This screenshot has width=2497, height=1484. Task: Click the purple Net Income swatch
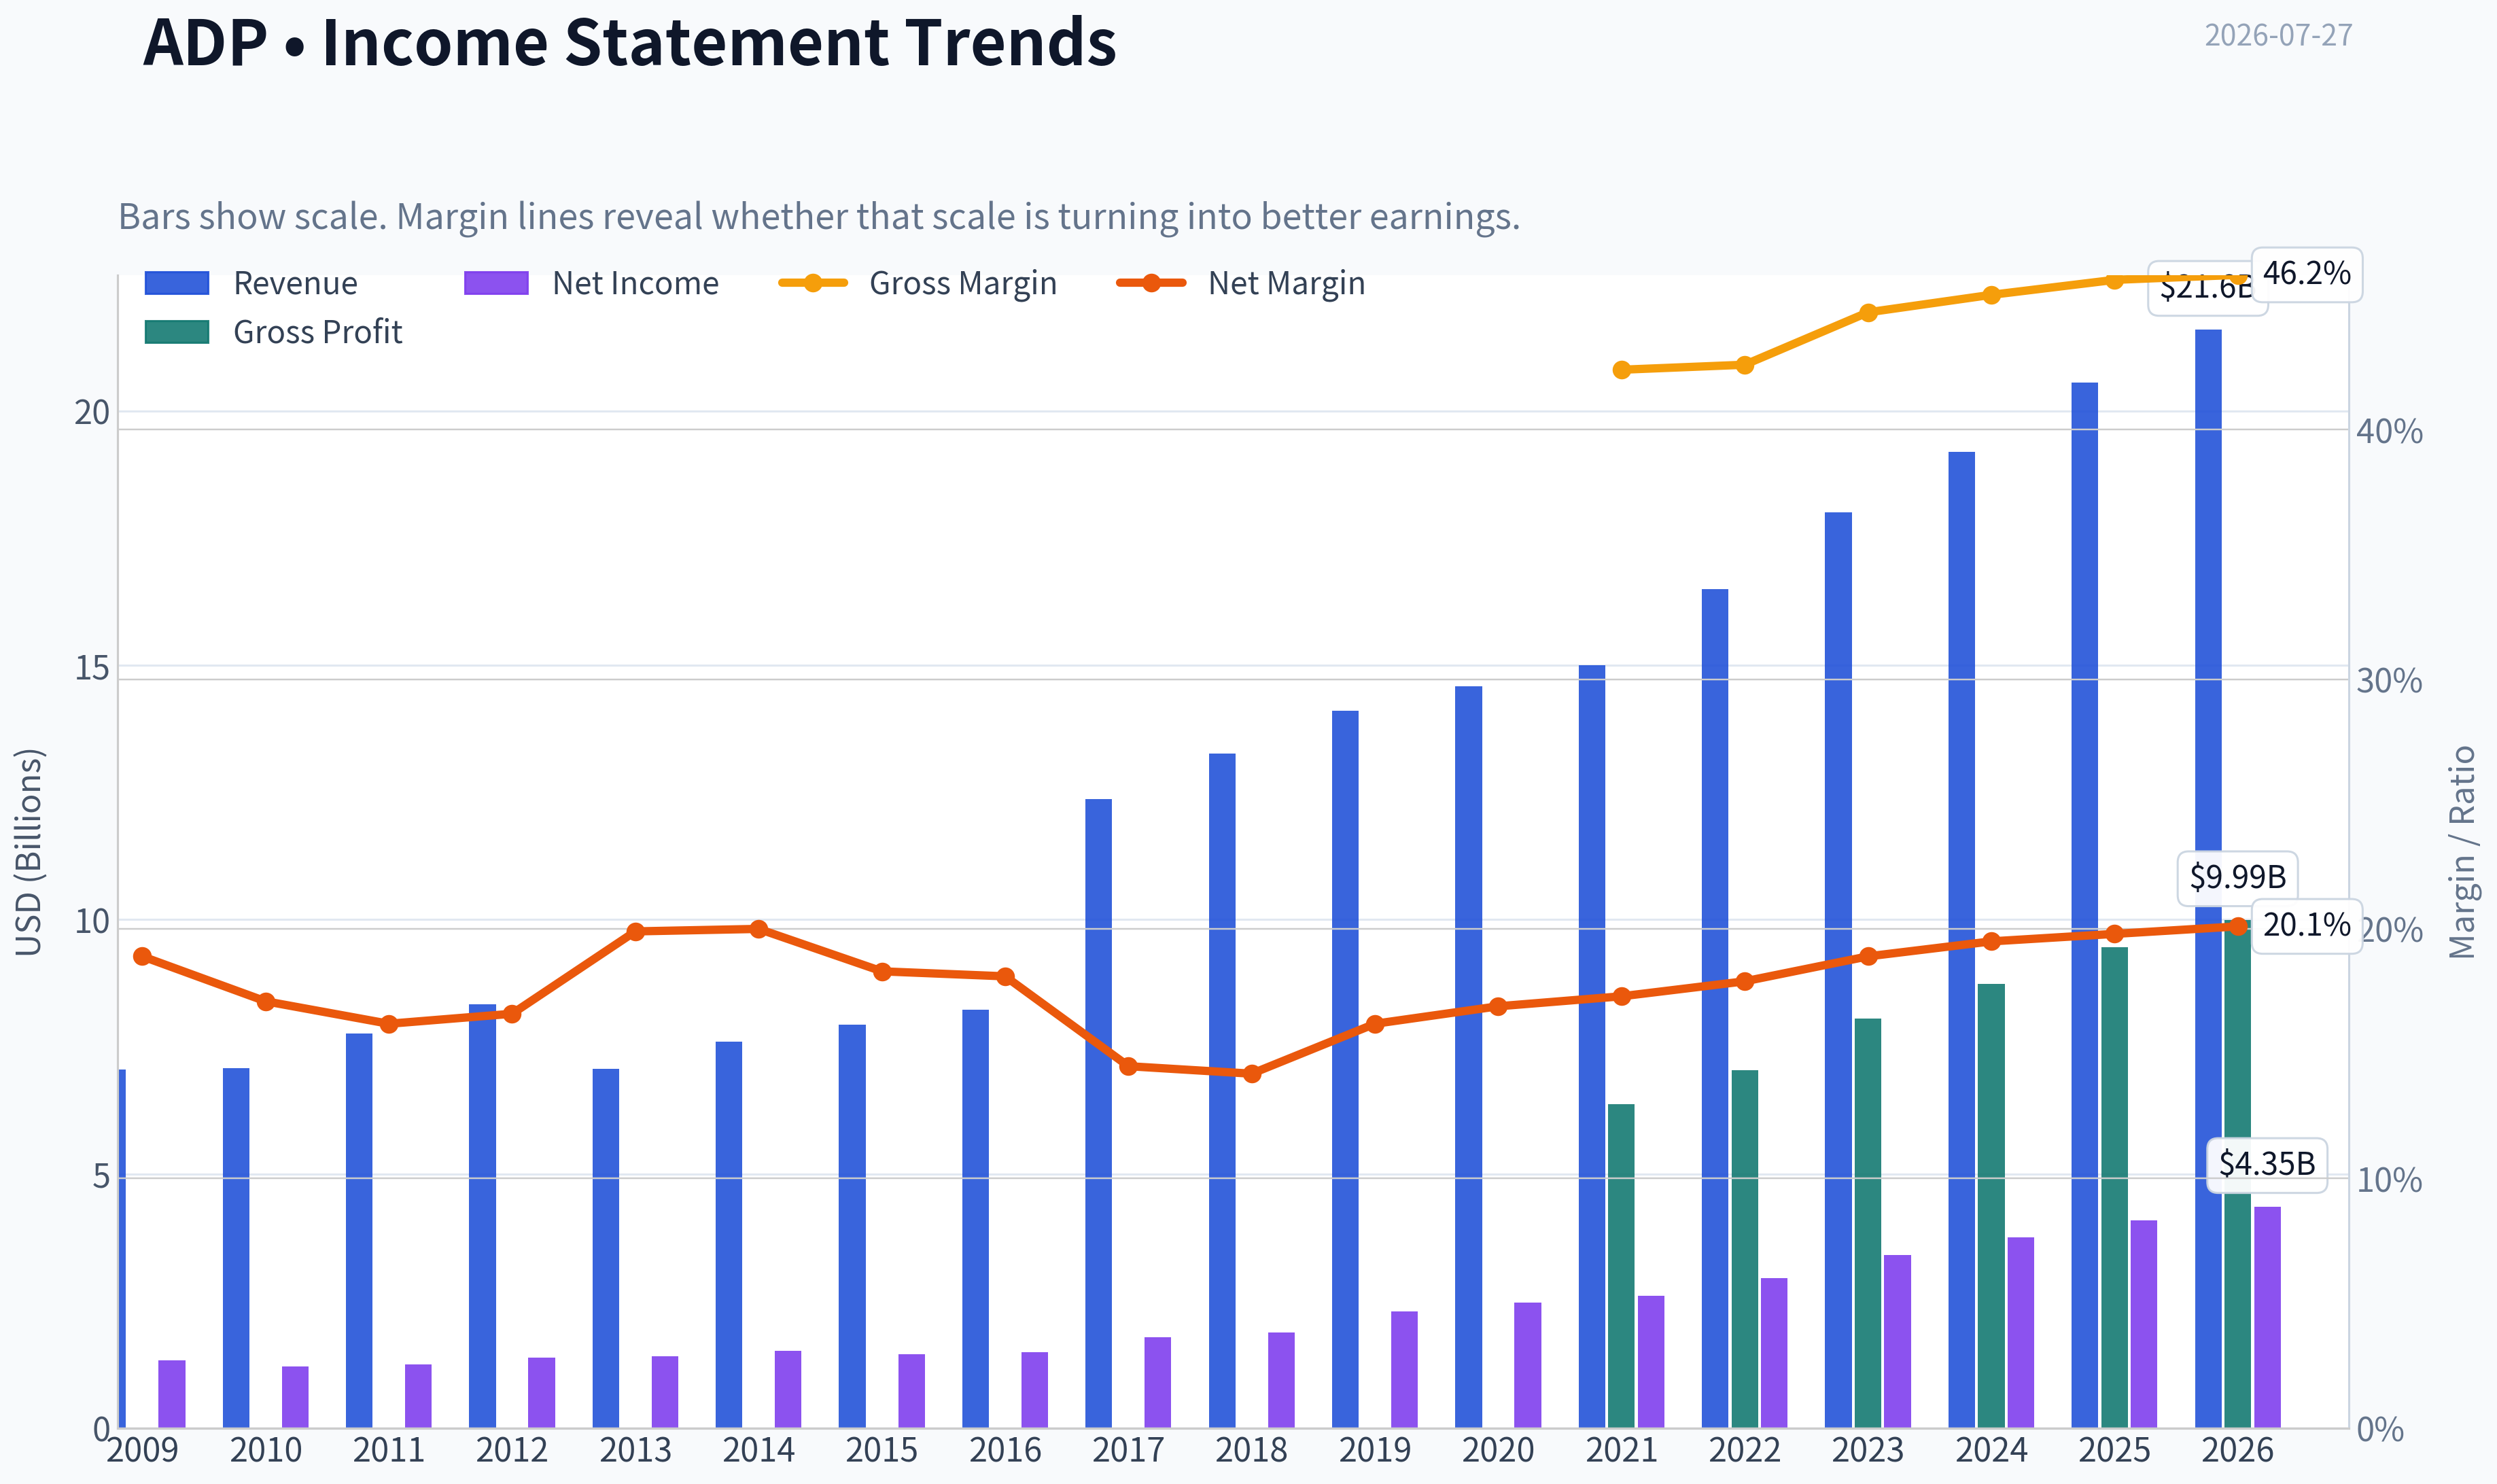[x=496, y=283]
